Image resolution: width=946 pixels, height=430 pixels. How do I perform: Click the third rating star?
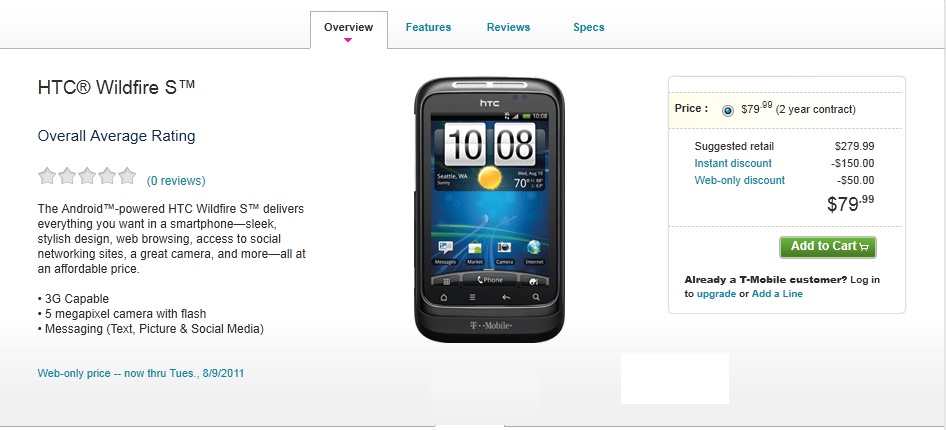click(x=87, y=176)
